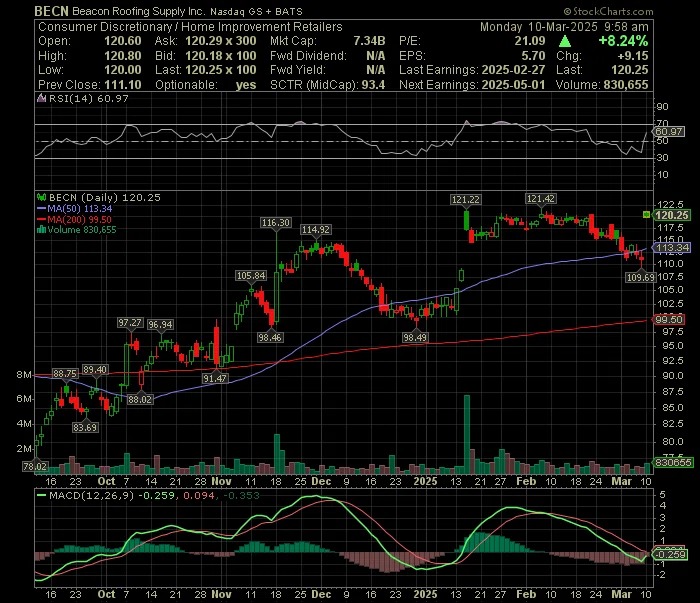Click the 116.30 peak price label
Screen dimensions: 700x603
[x=276, y=222]
